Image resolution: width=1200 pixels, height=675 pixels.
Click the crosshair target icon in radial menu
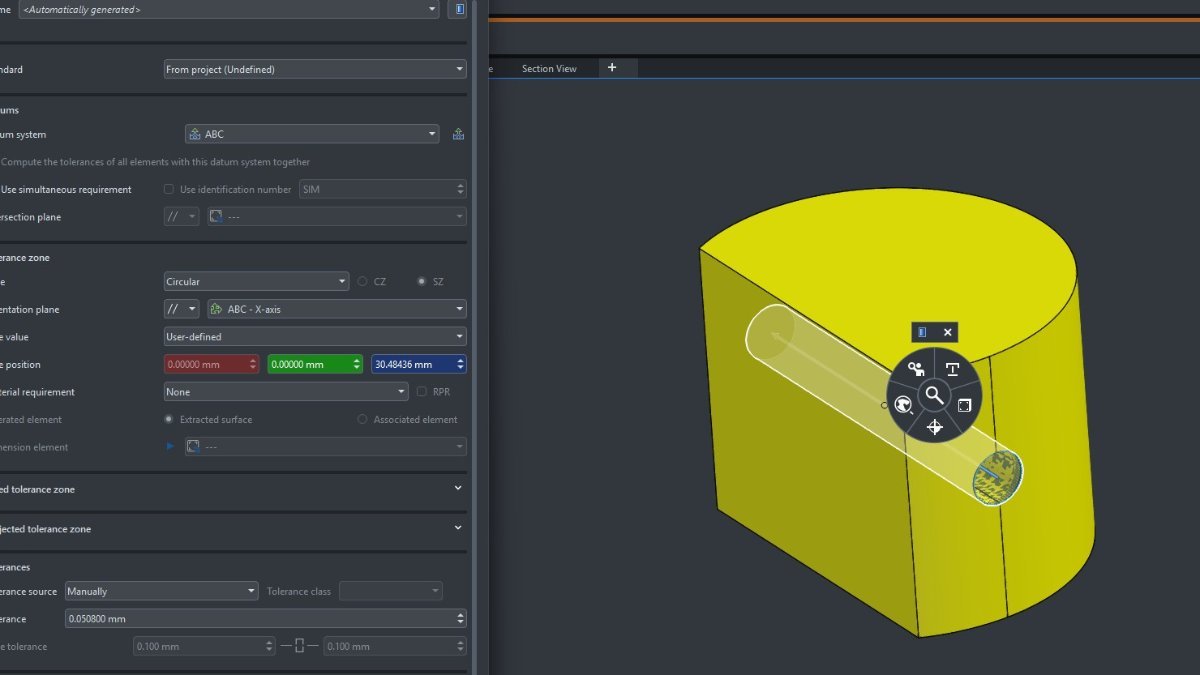coord(934,427)
